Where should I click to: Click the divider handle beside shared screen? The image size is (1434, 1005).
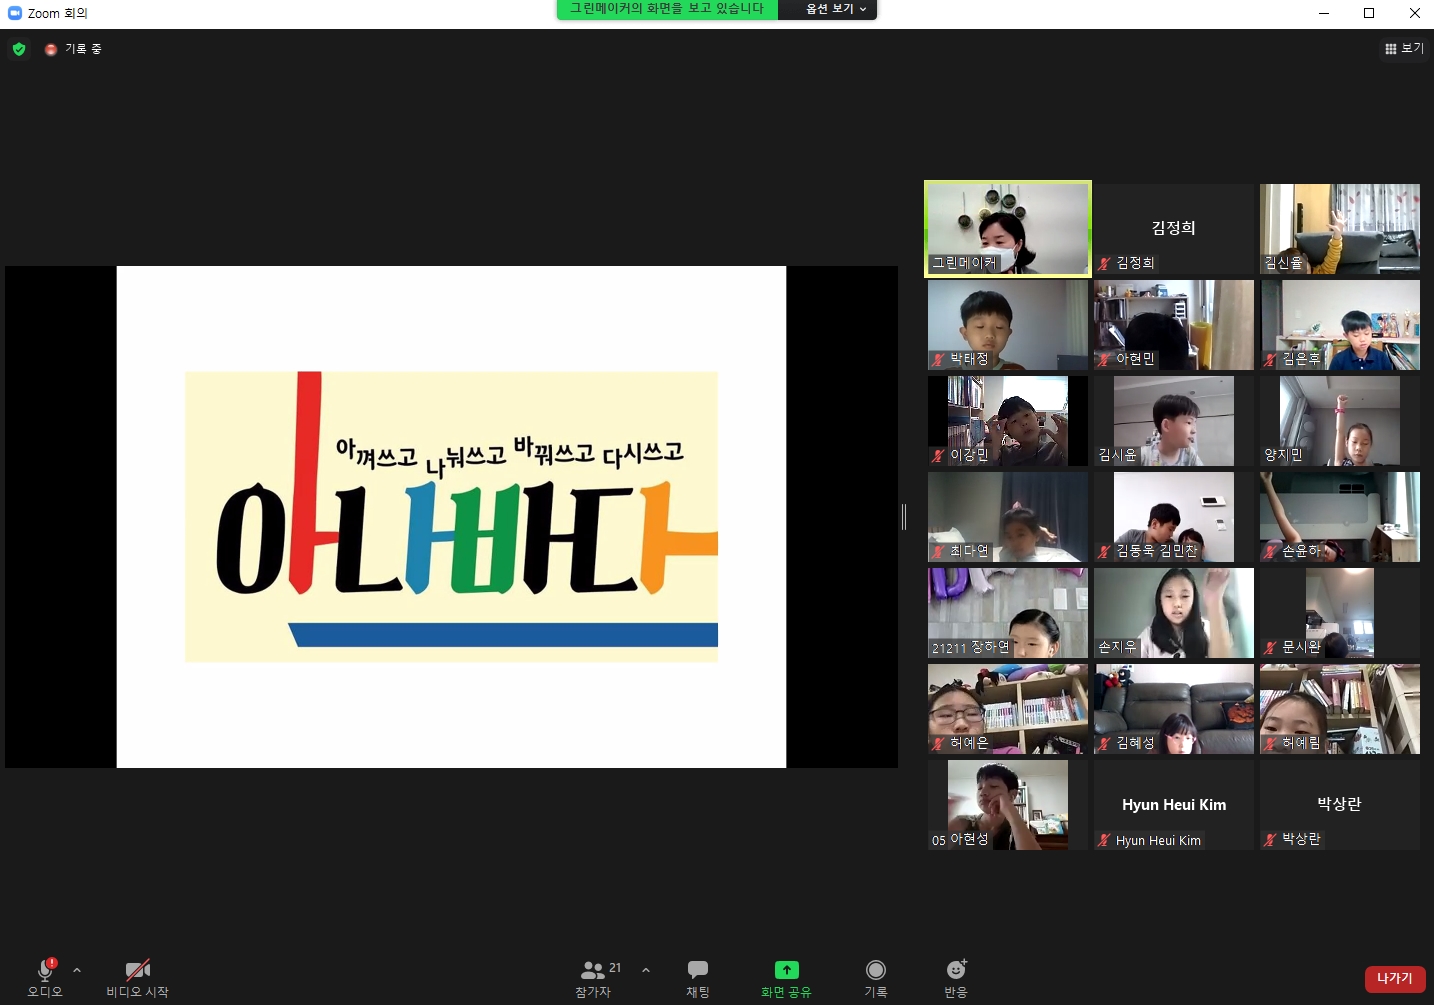click(904, 517)
